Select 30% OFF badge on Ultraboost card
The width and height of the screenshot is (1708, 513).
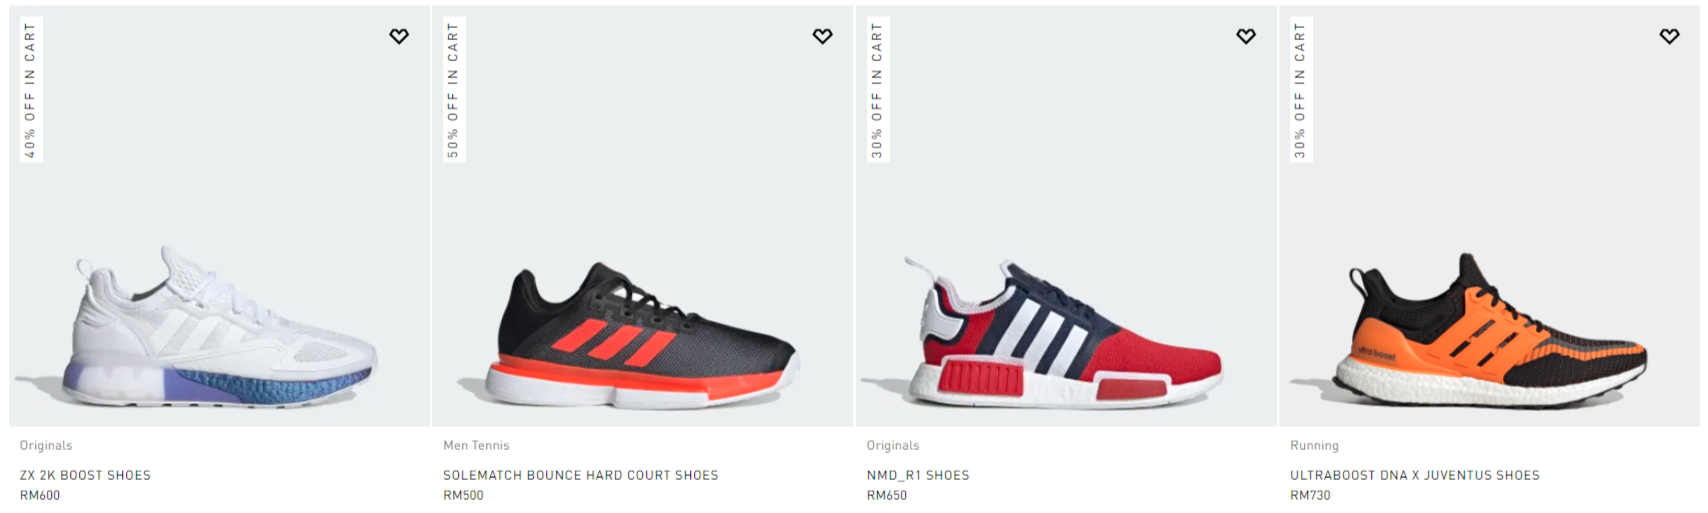[1301, 90]
